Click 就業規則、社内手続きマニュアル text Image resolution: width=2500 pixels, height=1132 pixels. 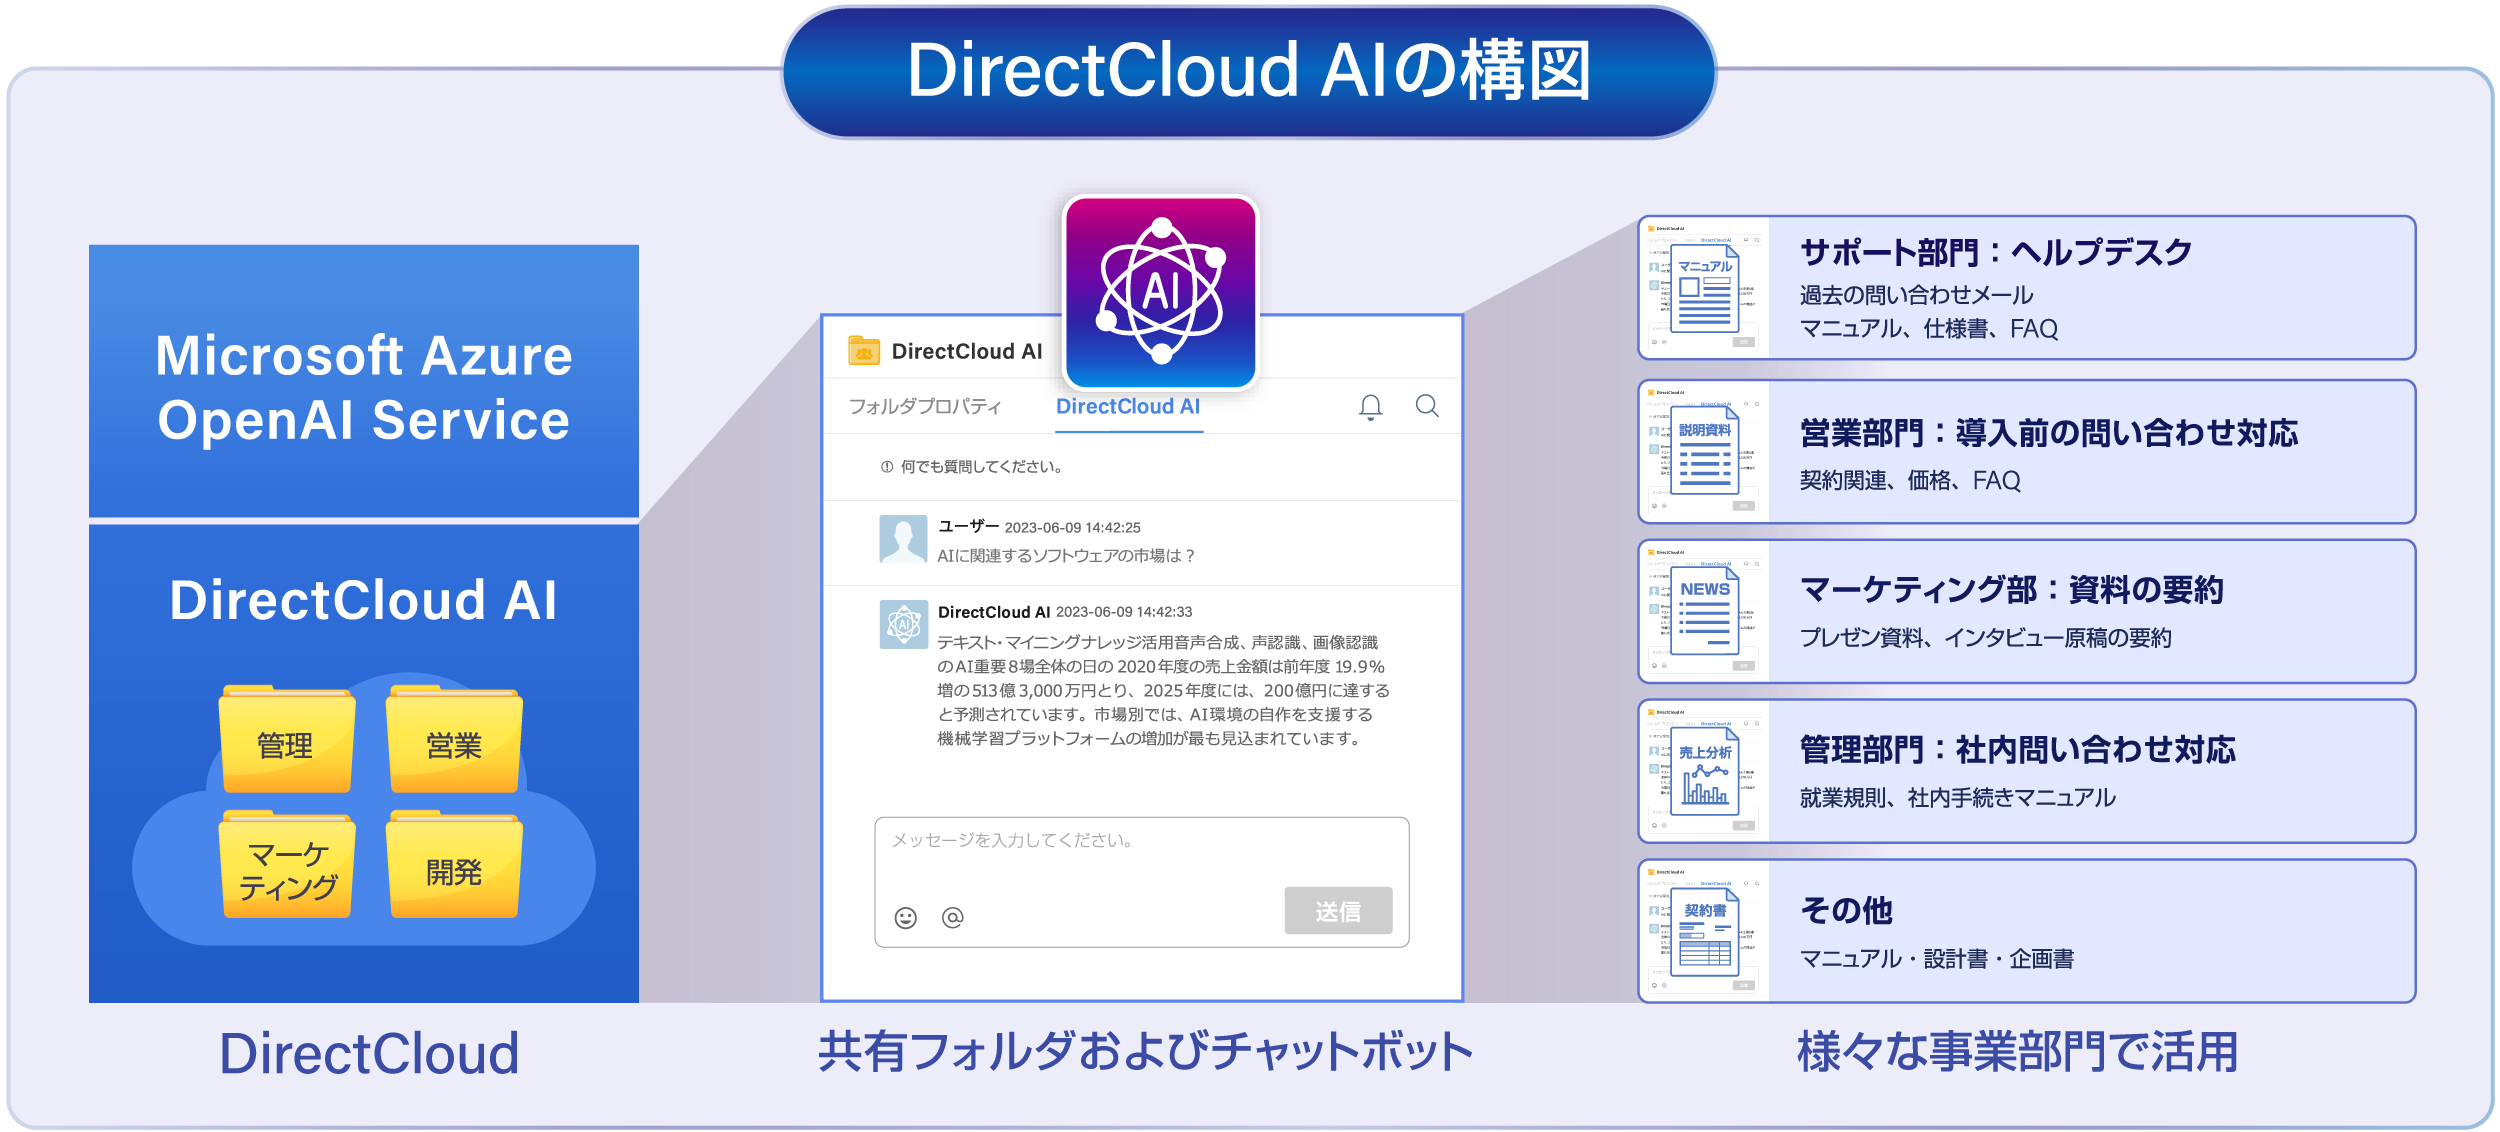[x=1958, y=798]
